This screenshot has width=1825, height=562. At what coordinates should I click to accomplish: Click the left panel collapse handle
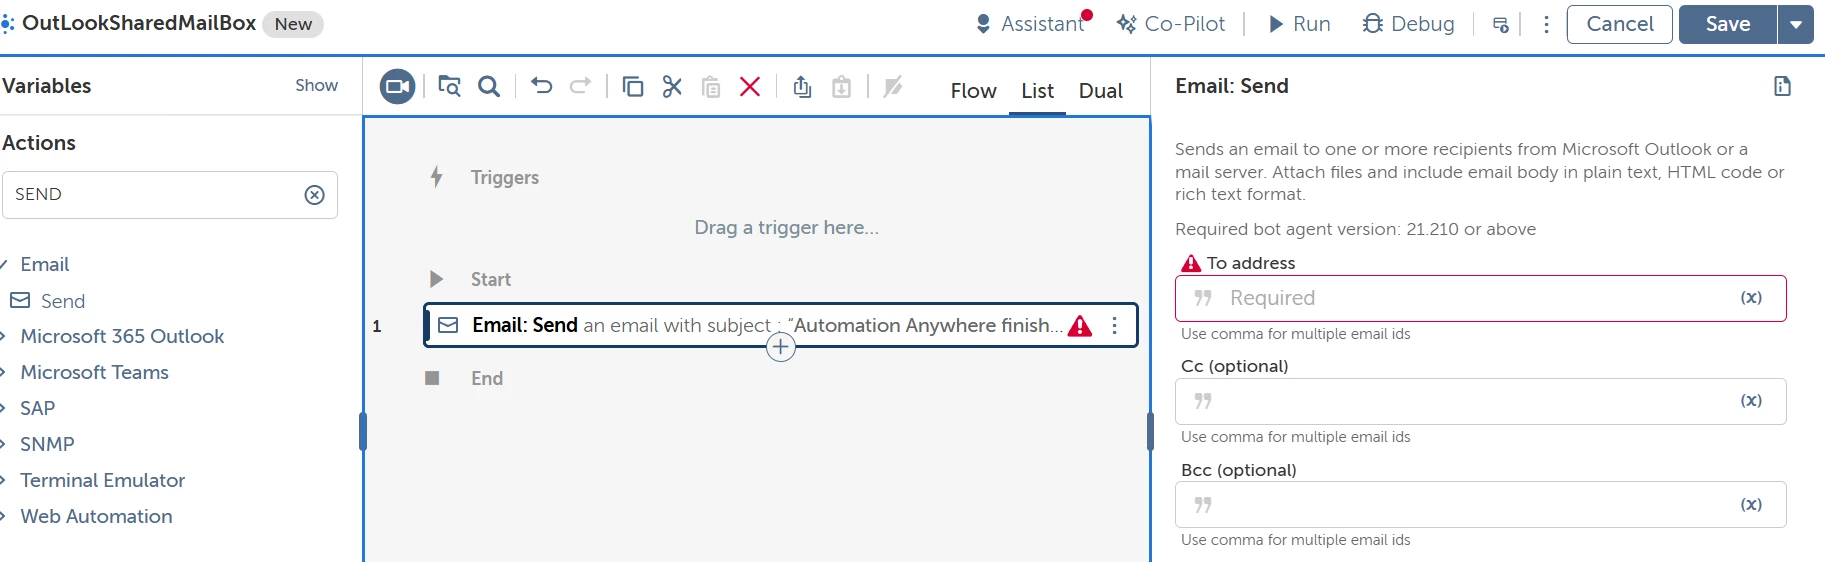363,432
